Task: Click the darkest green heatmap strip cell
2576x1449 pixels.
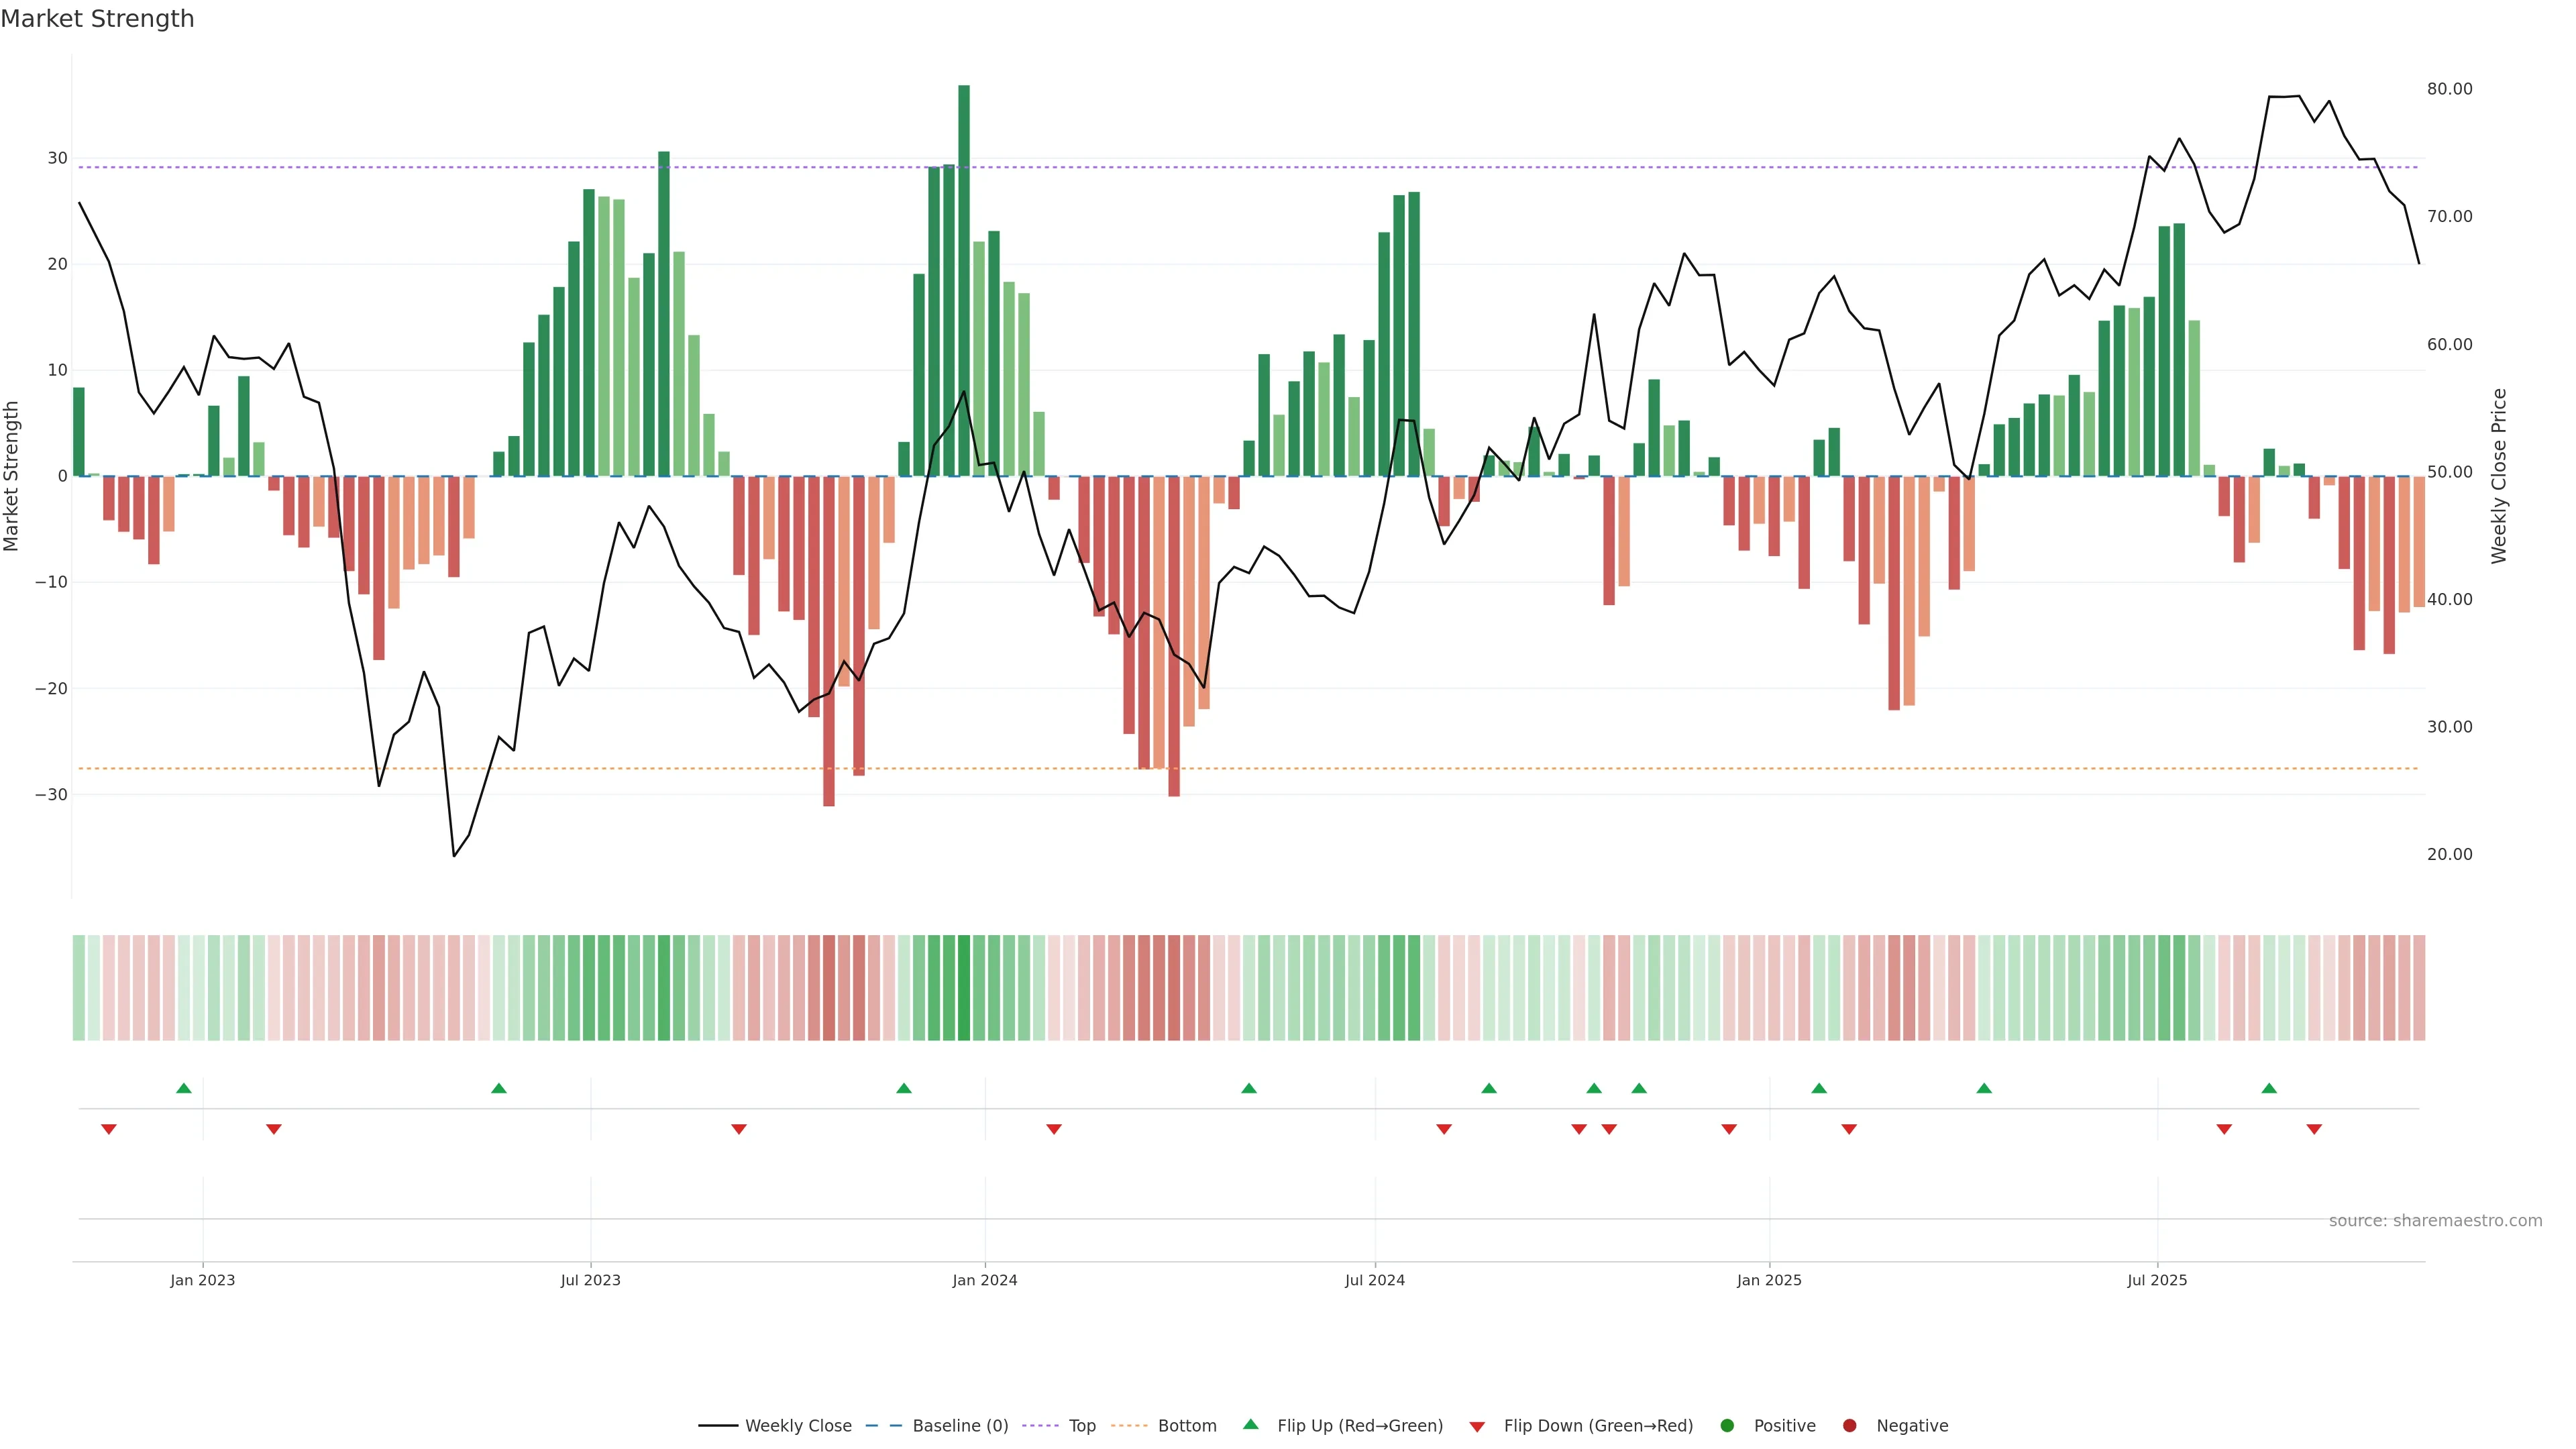Action: pos(964,988)
